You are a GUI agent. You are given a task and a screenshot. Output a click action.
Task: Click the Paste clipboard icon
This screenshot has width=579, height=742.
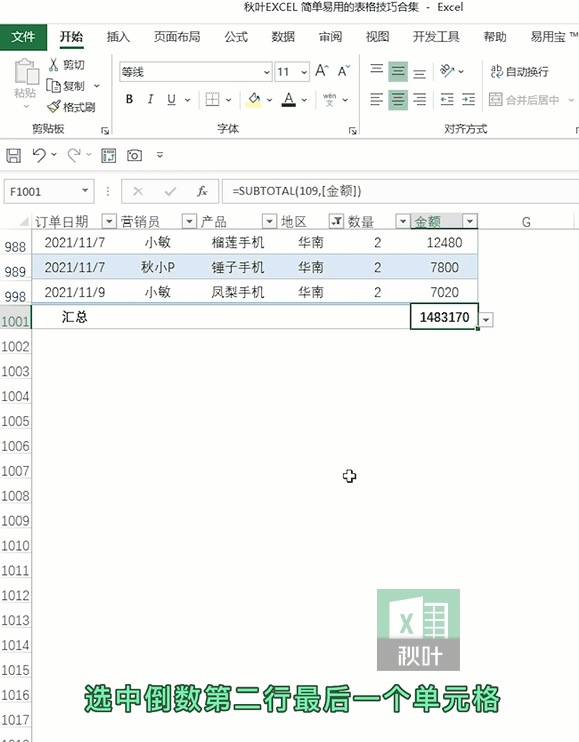tap(26, 72)
